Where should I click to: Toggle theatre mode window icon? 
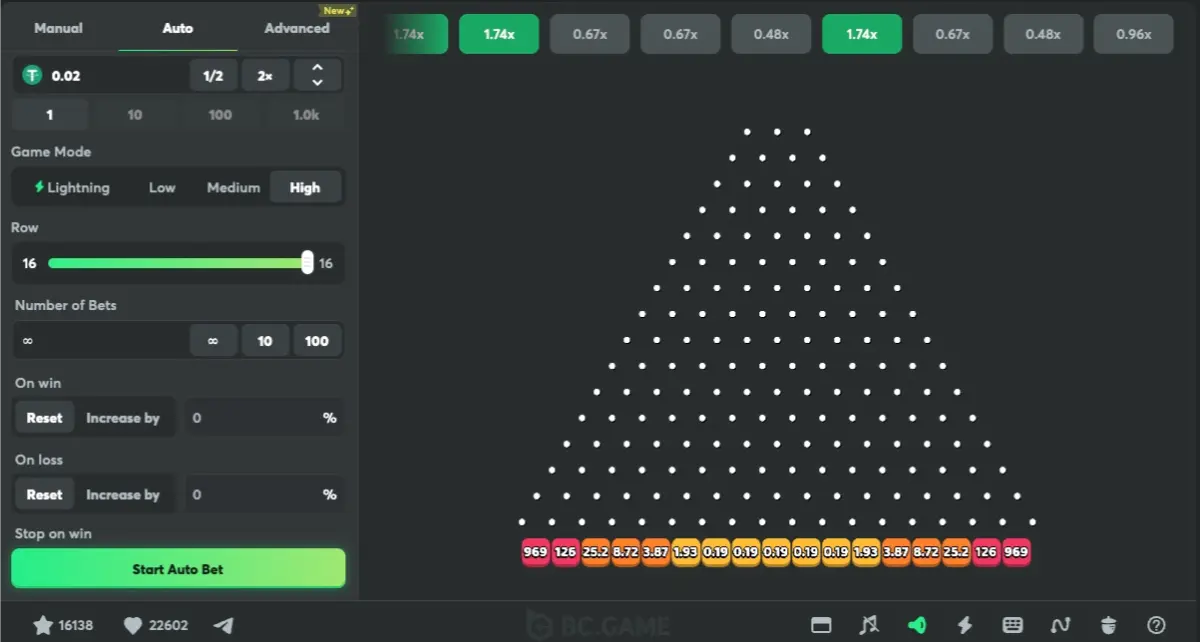(x=821, y=626)
